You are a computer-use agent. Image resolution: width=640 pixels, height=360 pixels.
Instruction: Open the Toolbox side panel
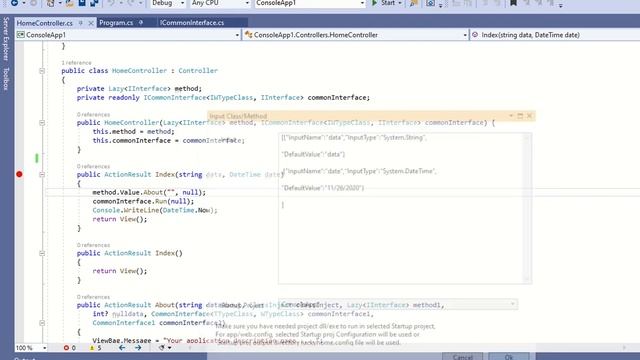click(x=6, y=79)
